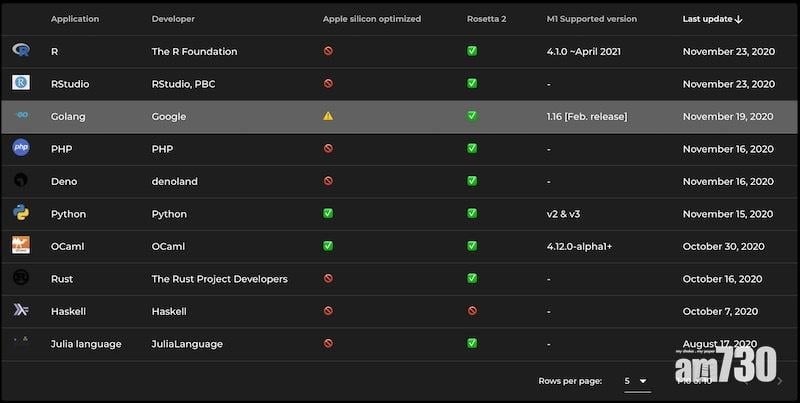Sort by Last update column arrow
This screenshot has height=403, width=800.
tap(739, 19)
